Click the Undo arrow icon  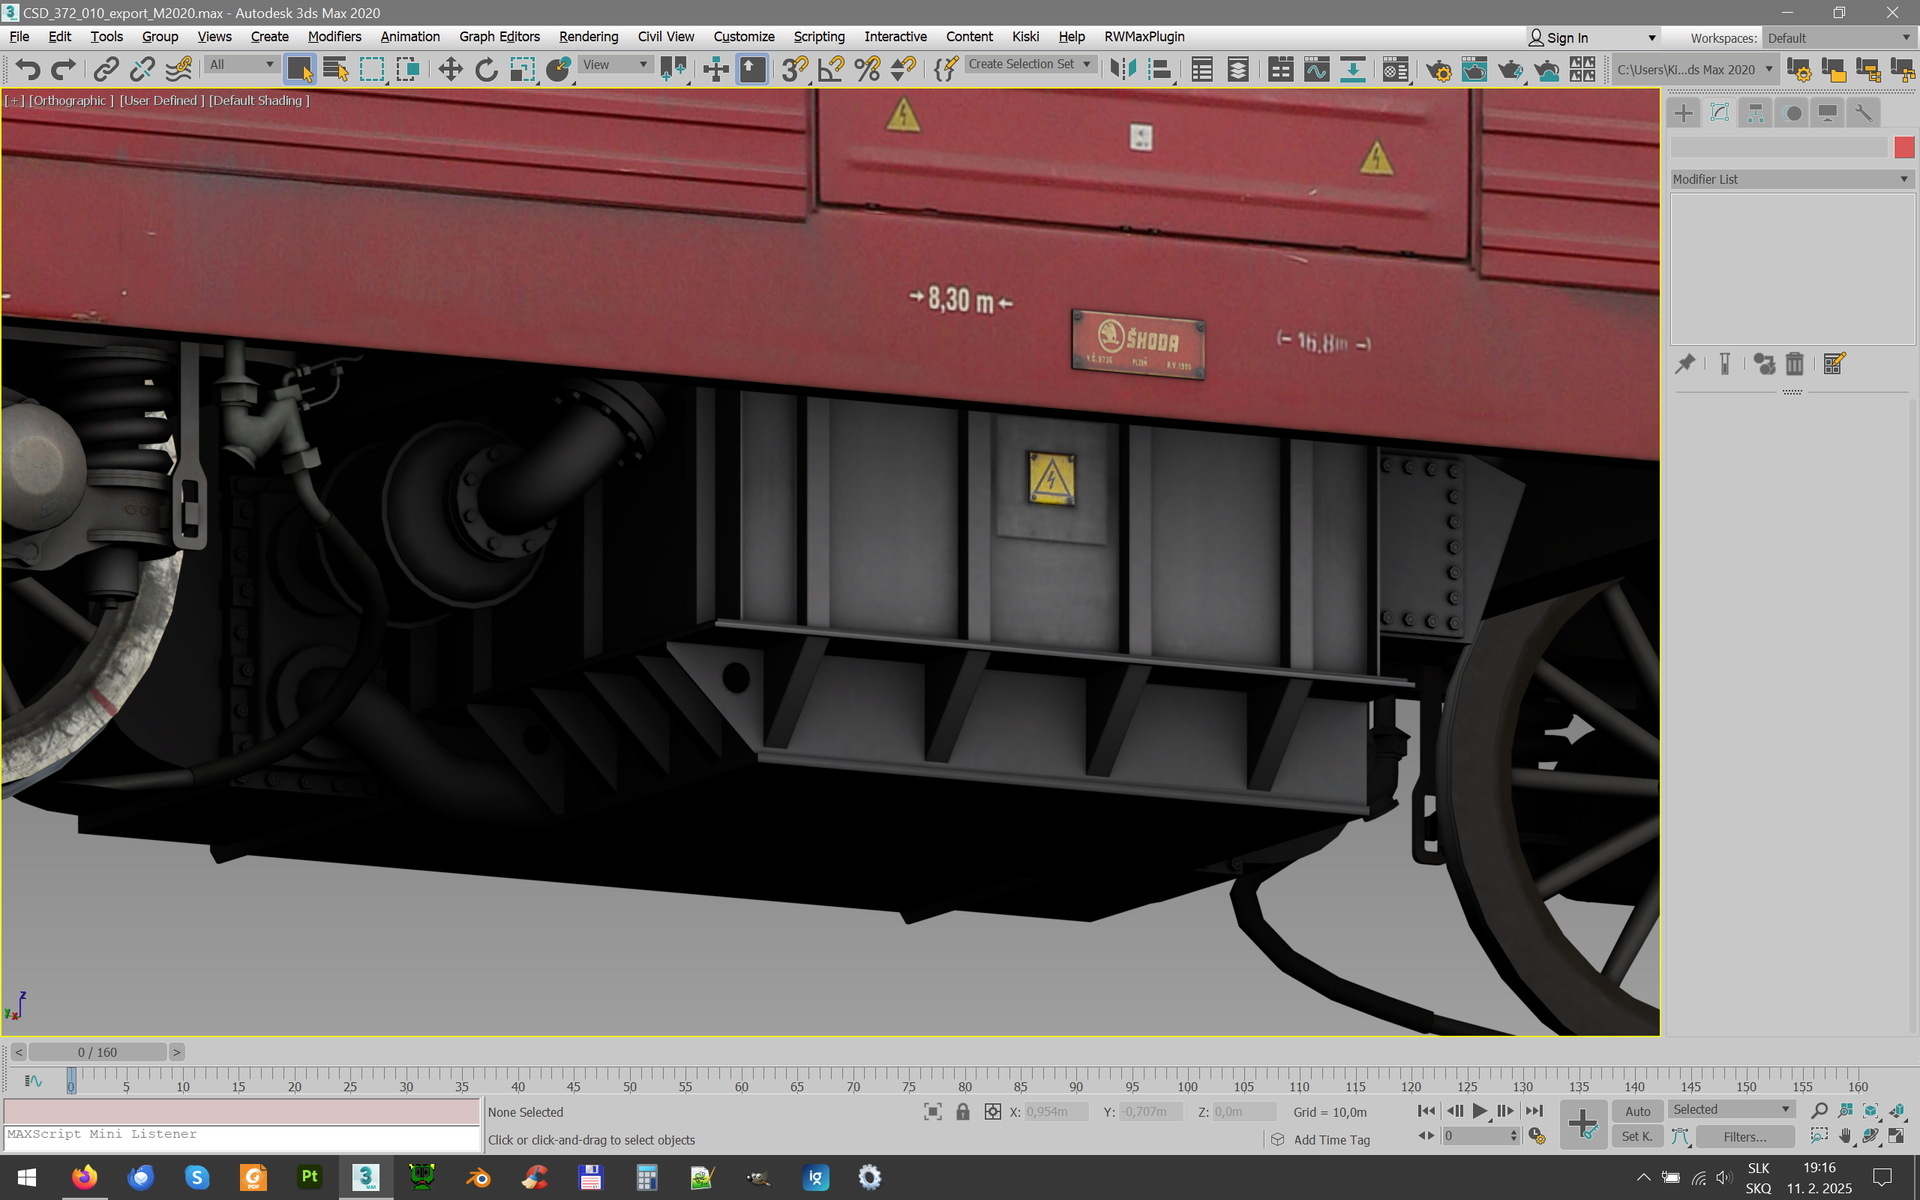(27, 69)
